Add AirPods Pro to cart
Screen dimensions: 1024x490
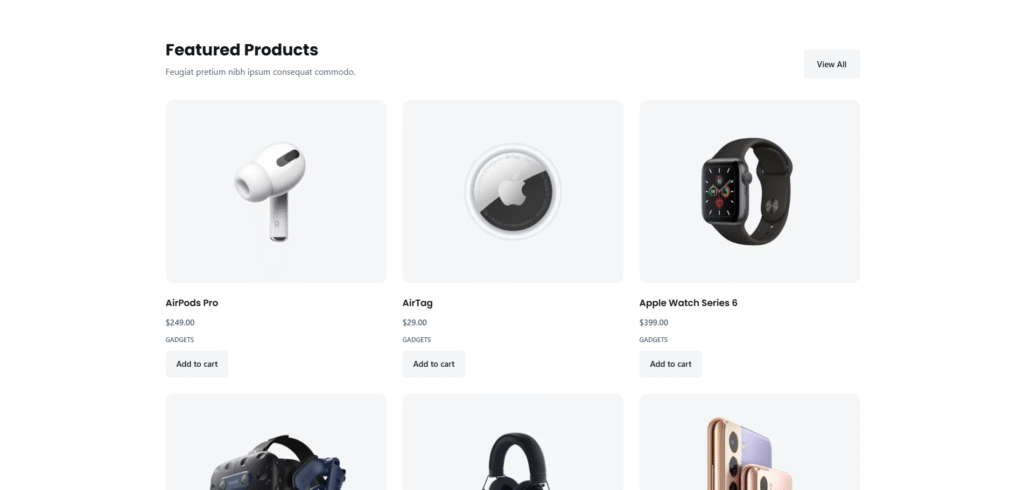tap(197, 364)
